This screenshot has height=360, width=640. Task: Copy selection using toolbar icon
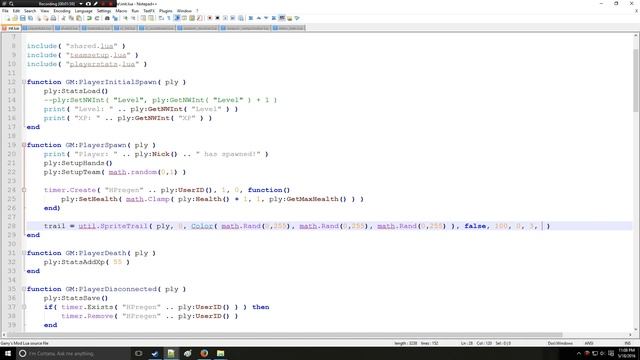point(71,18)
